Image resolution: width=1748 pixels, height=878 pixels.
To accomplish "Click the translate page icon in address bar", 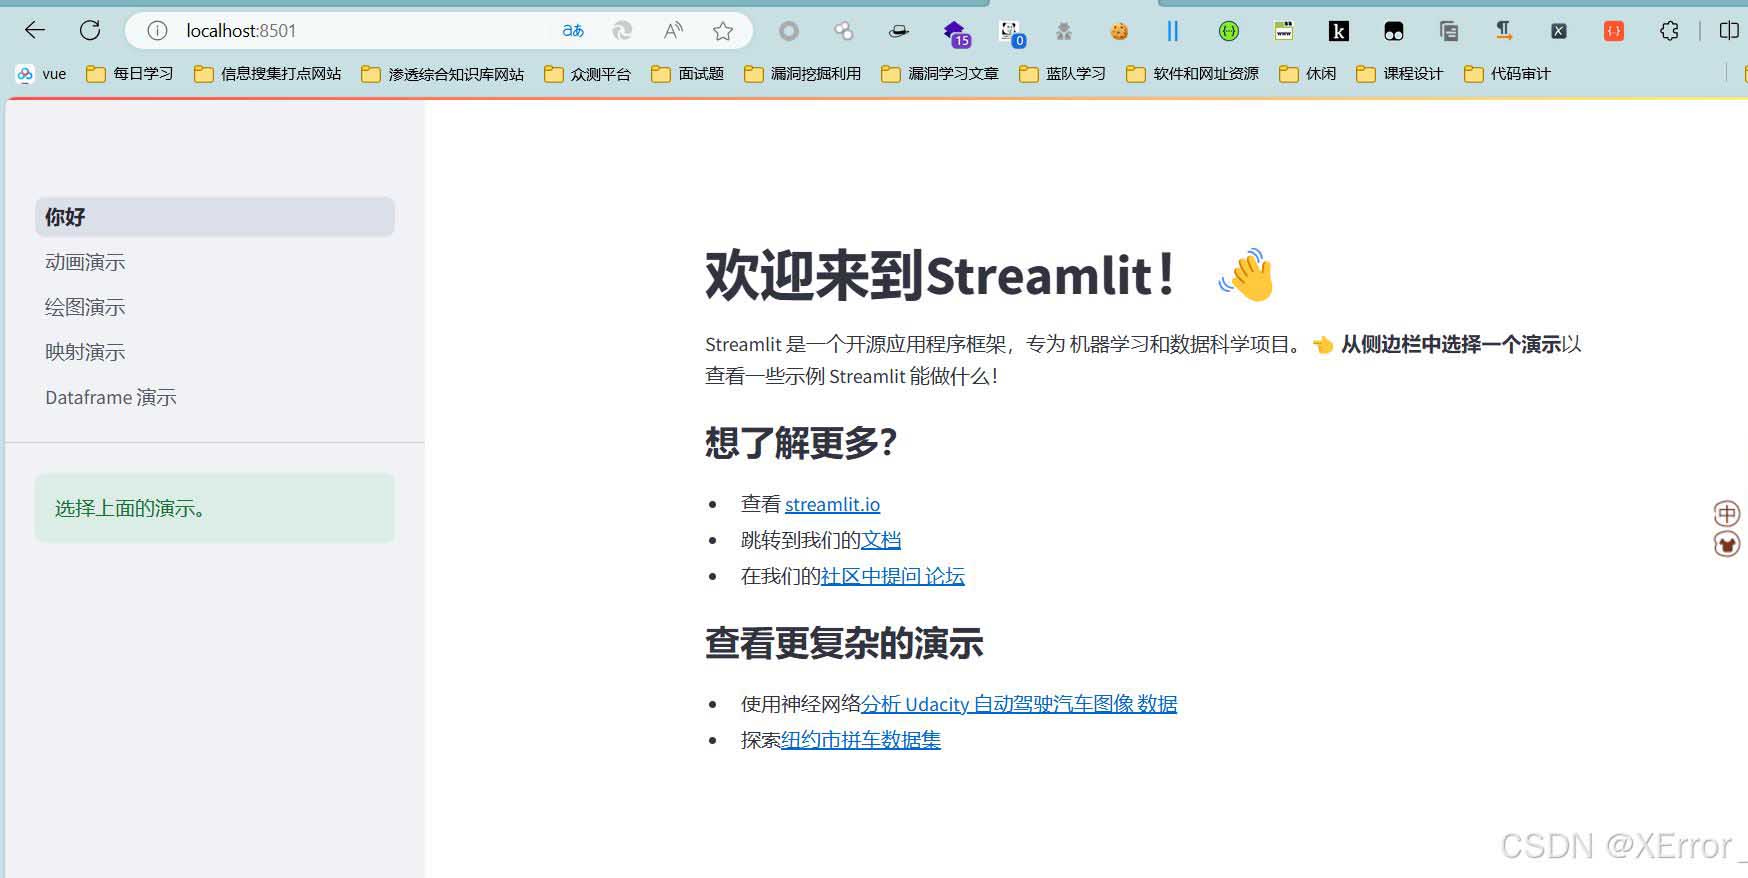I will (x=573, y=31).
